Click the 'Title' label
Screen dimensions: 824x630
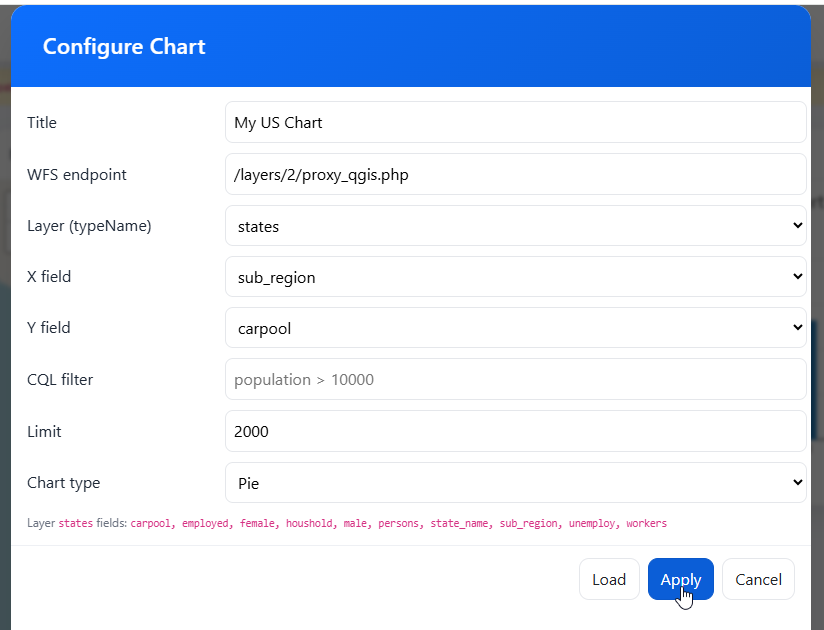click(42, 122)
